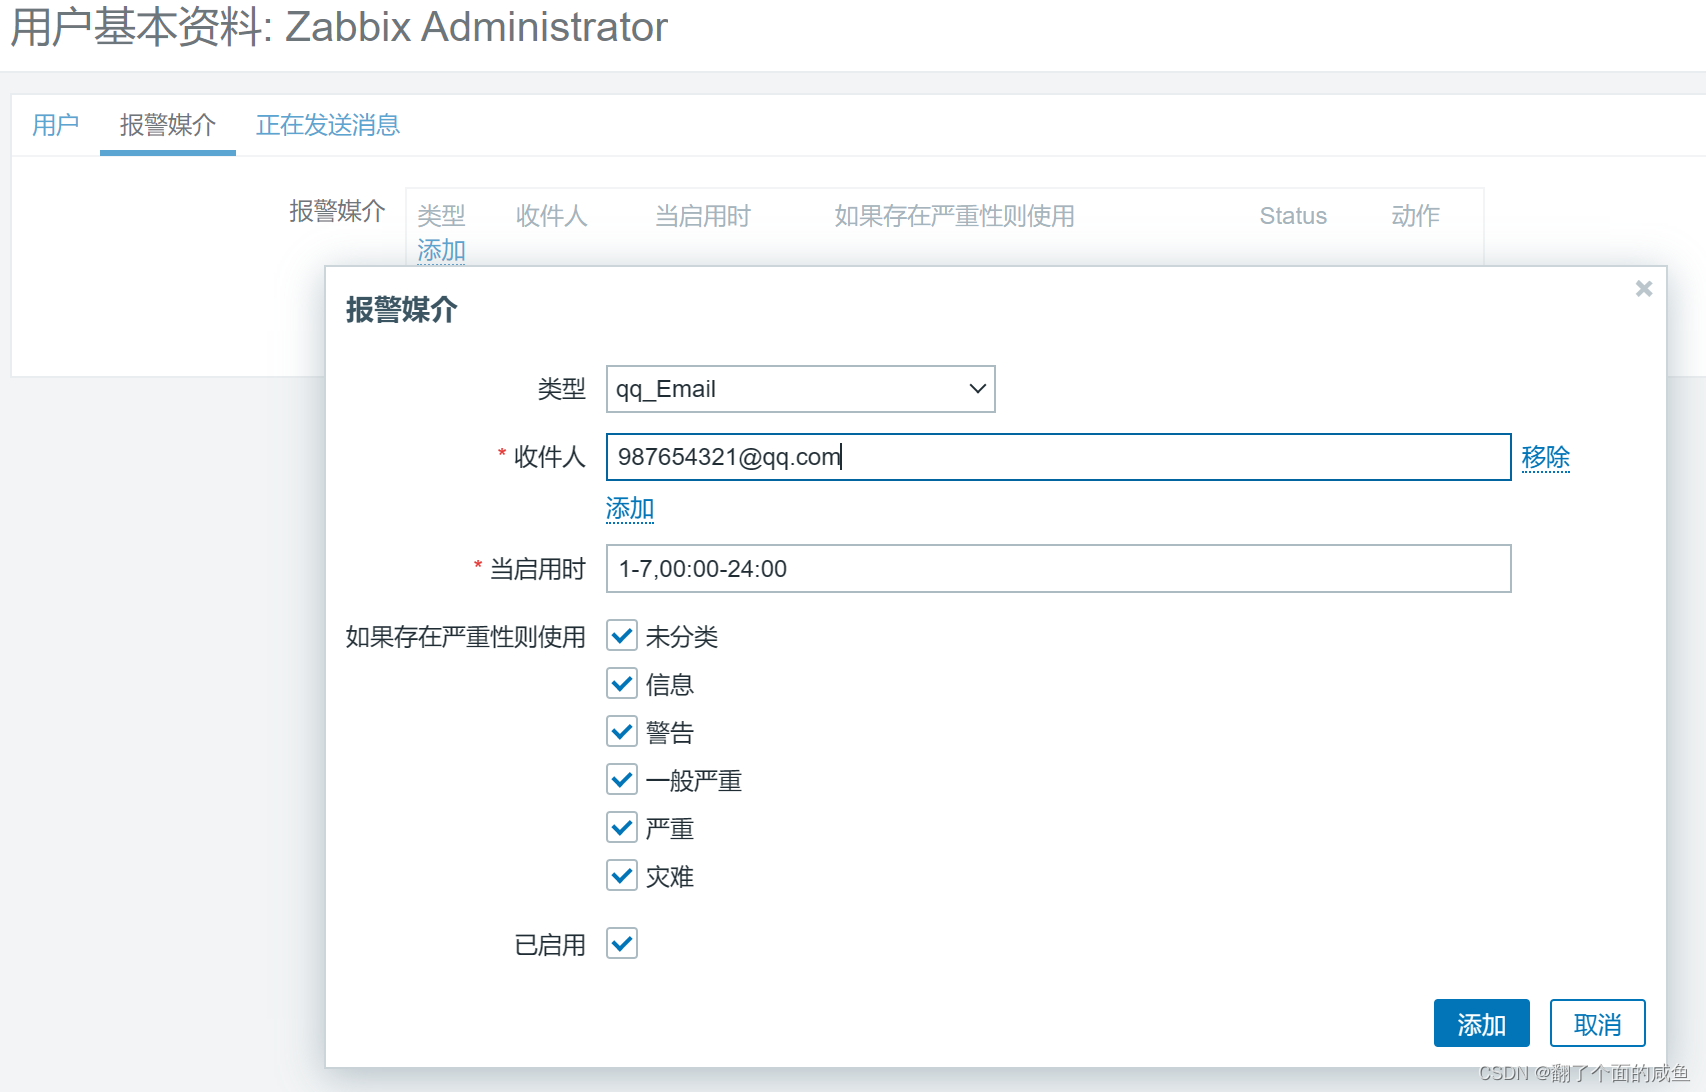Viewport: 1706px width, 1092px height.
Task: Toggle the 警告 severity checkbox
Action: (622, 732)
